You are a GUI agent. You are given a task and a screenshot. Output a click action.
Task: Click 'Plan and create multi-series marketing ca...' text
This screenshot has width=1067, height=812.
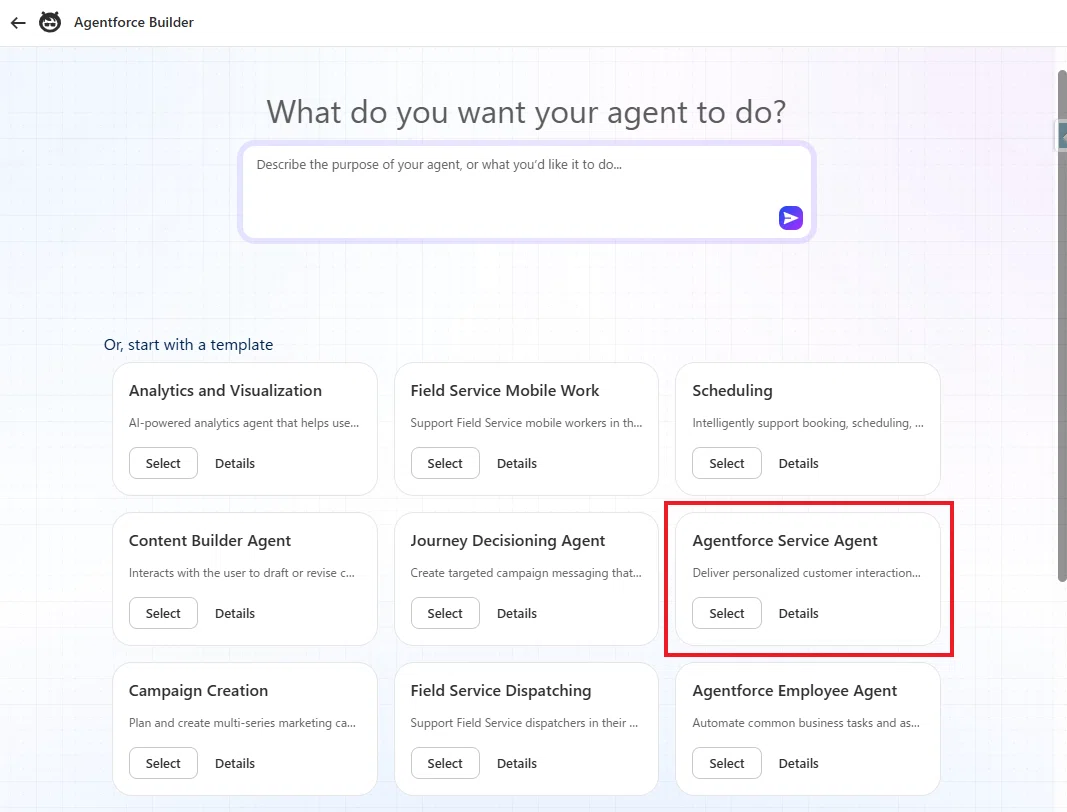[242, 723]
